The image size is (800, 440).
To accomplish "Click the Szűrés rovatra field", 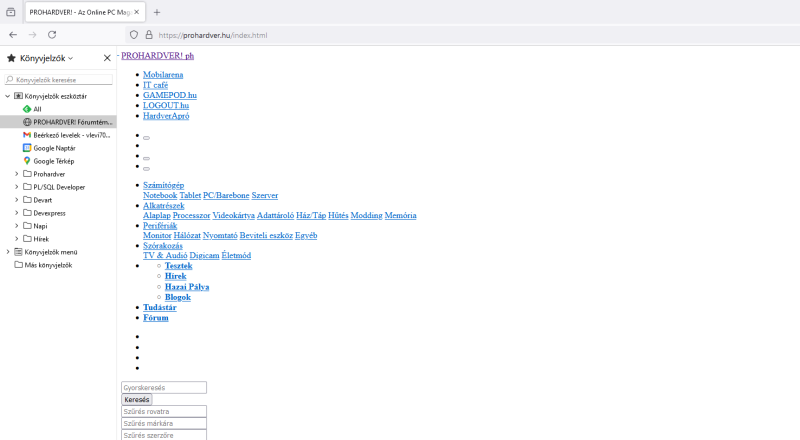I will pyautogui.click(x=164, y=411).
